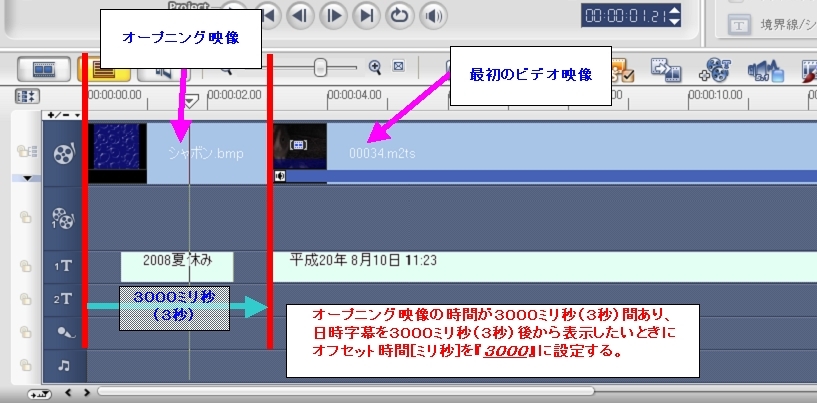Image resolution: width=817 pixels, height=403 pixels.
Task: Step back to the previous frame
Action: pos(300,16)
